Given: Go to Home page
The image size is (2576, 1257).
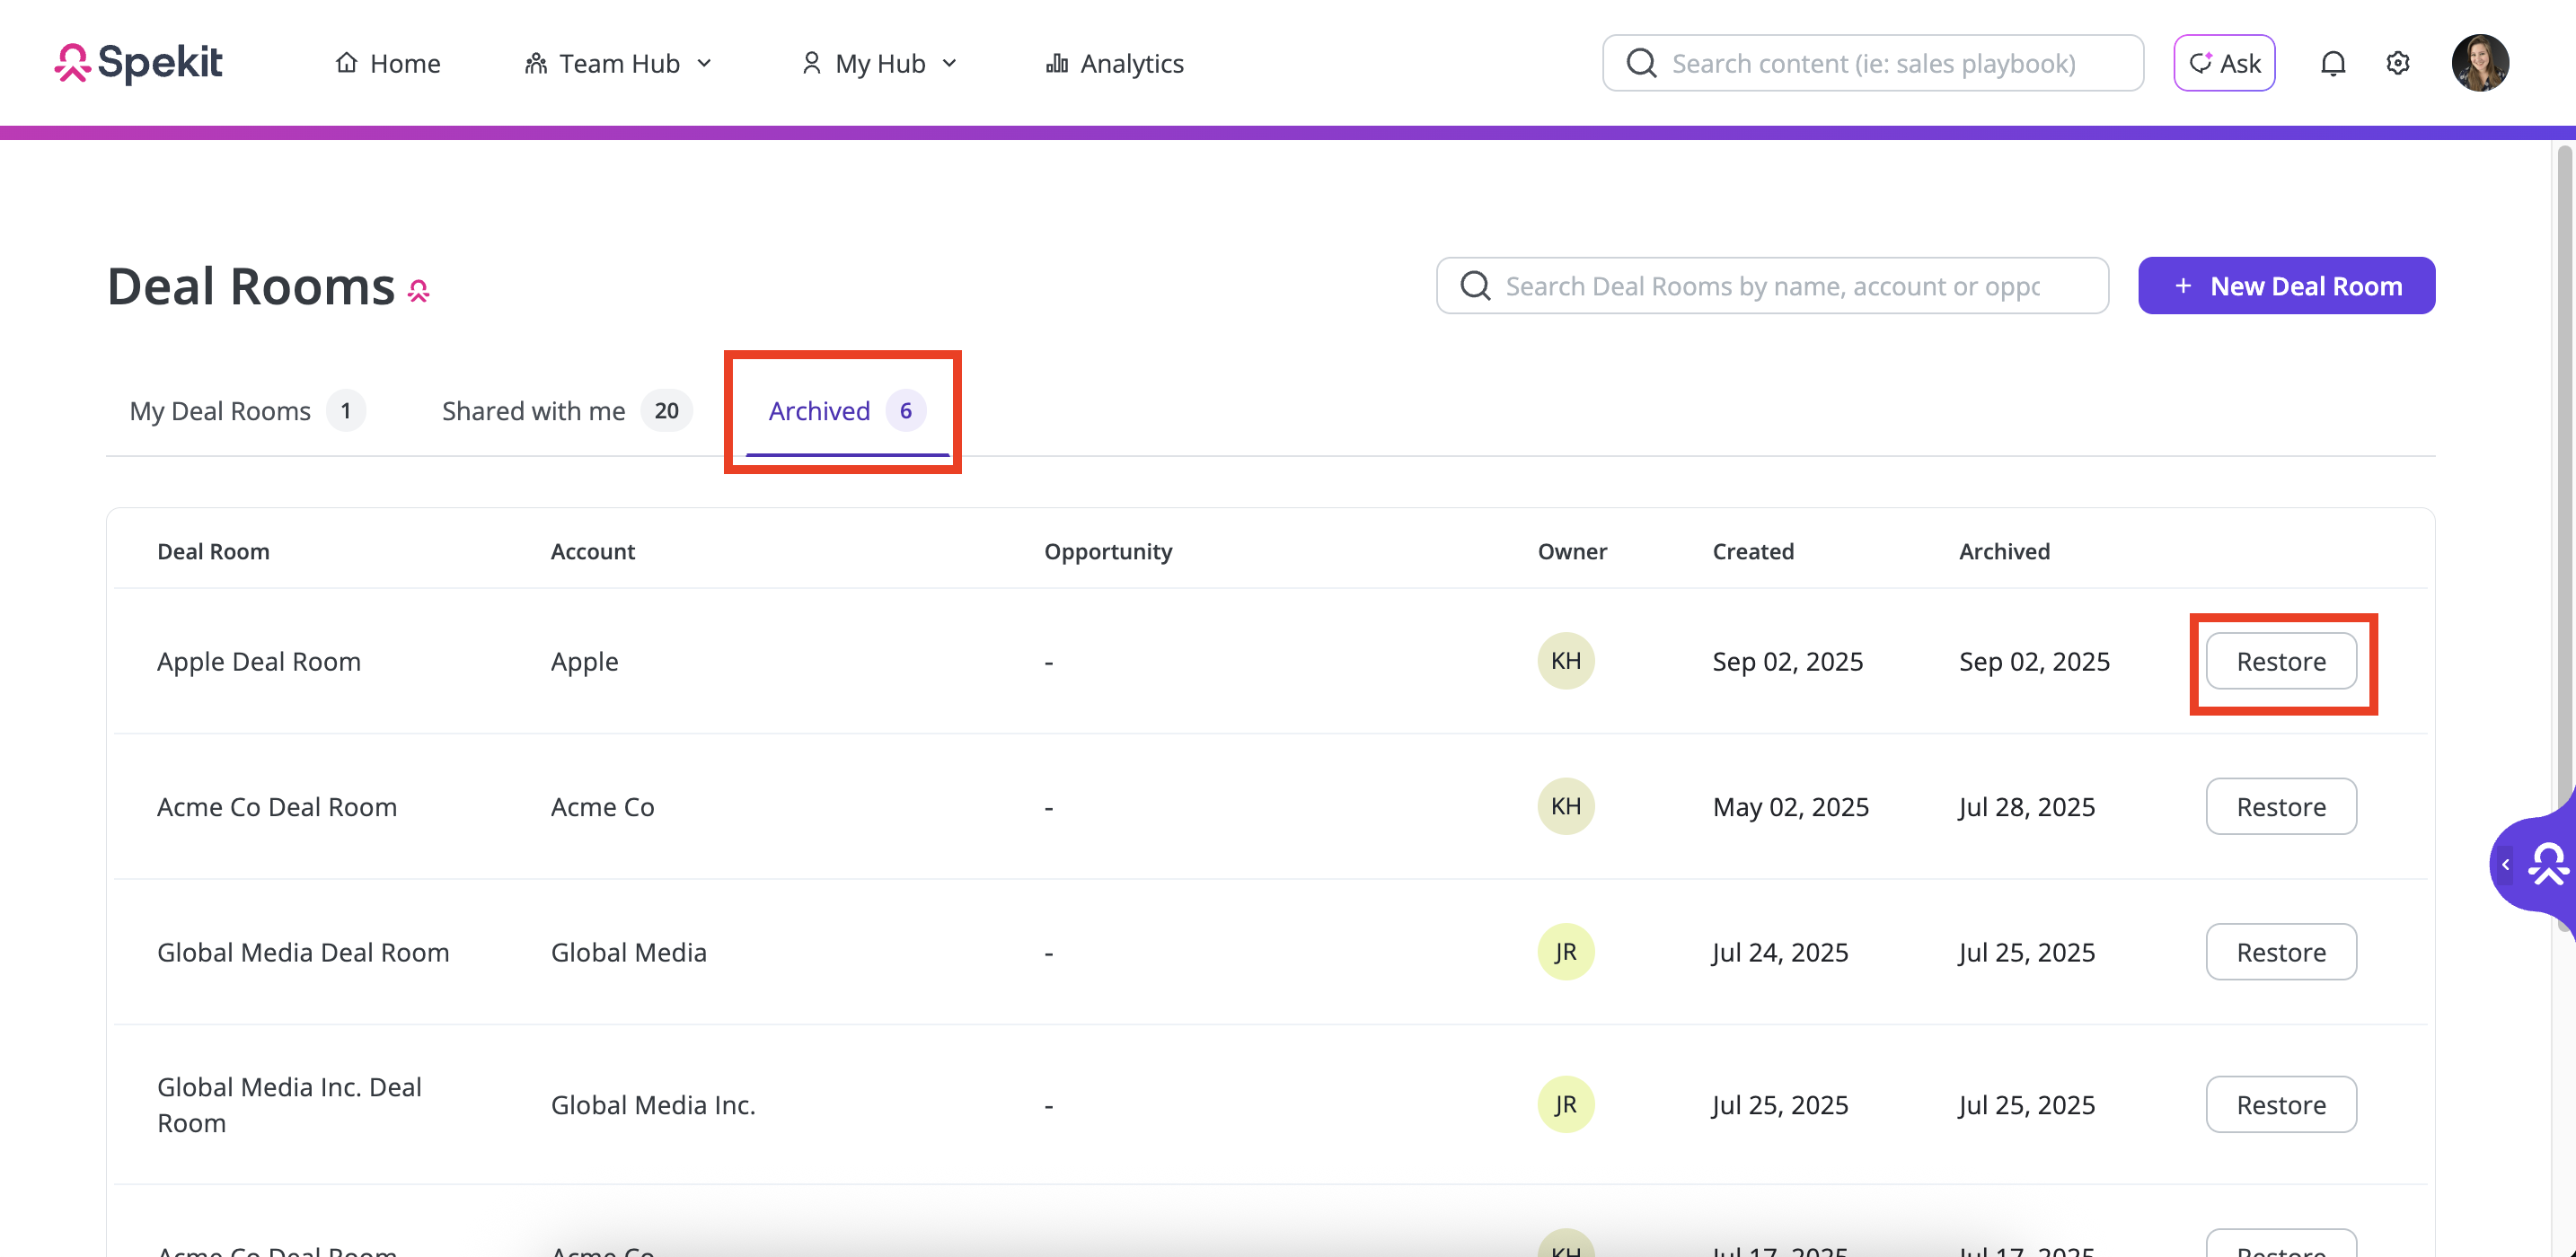Looking at the screenshot, I should click(387, 63).
